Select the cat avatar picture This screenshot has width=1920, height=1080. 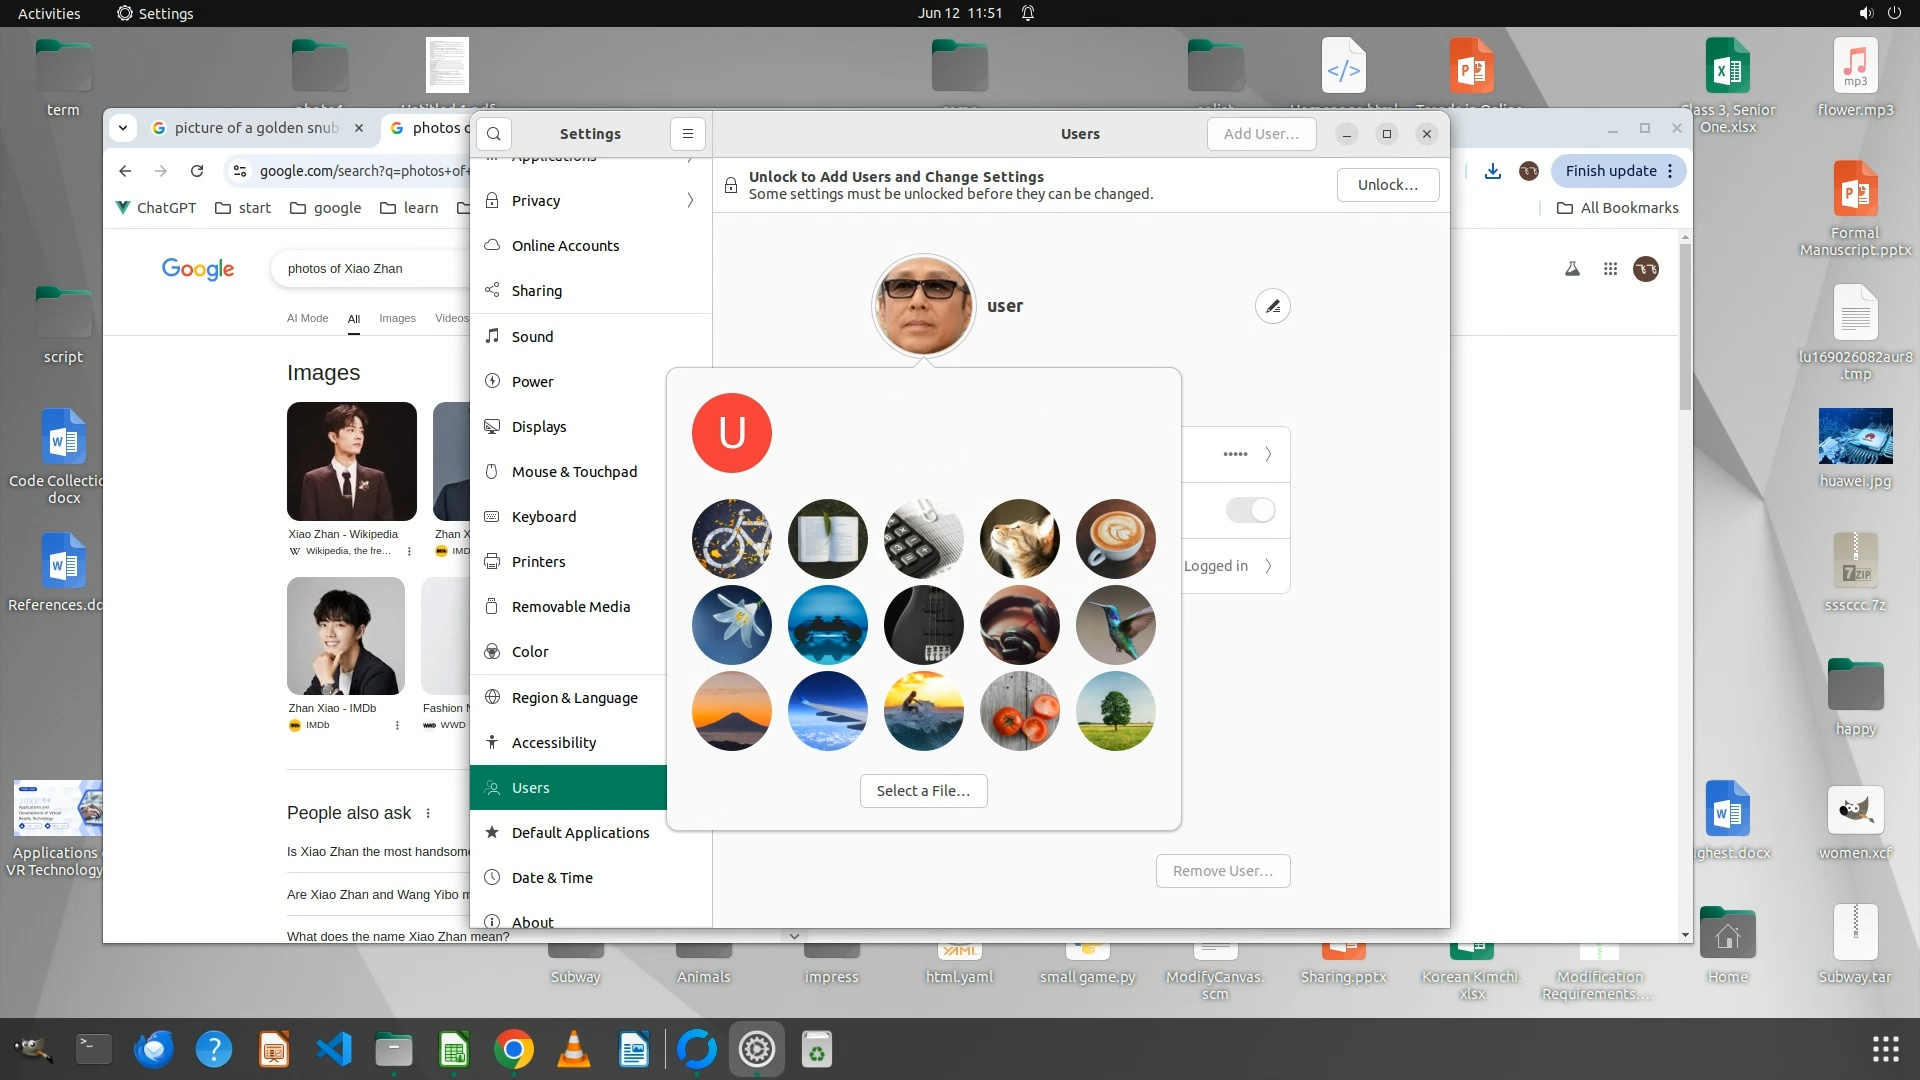click(x=1019, y=539)
